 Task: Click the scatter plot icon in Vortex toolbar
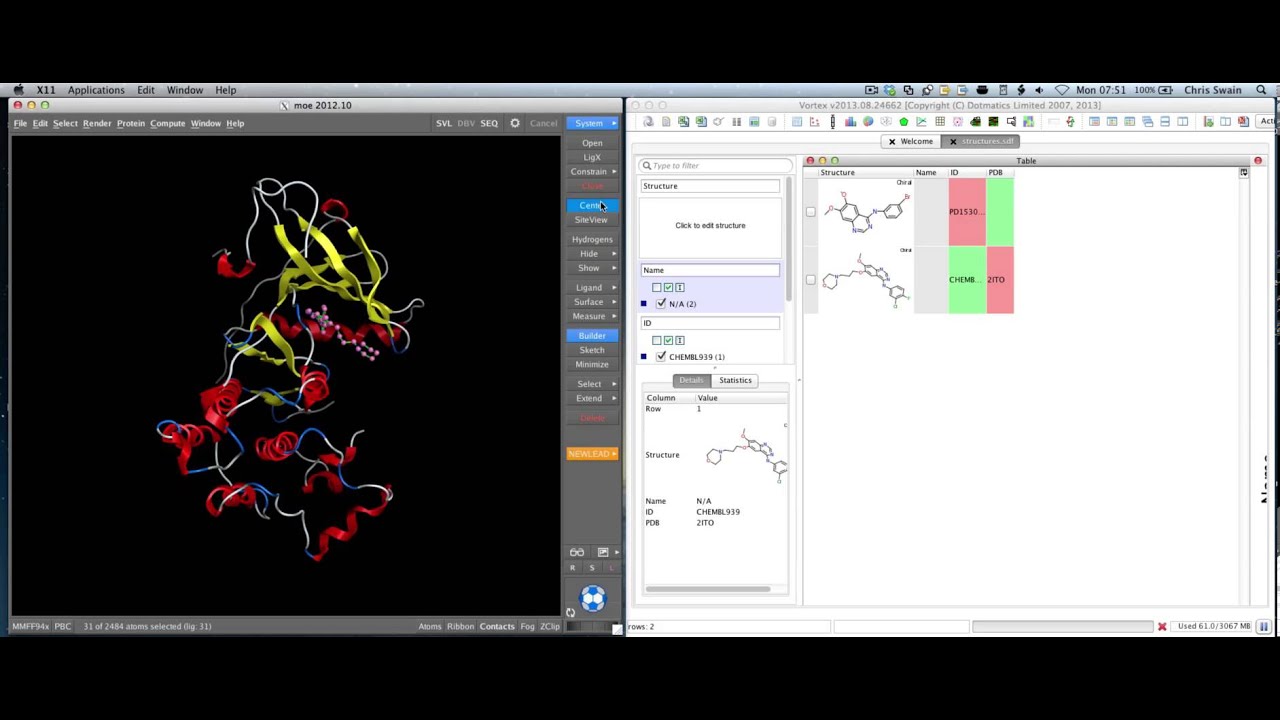tap(814, 122)
